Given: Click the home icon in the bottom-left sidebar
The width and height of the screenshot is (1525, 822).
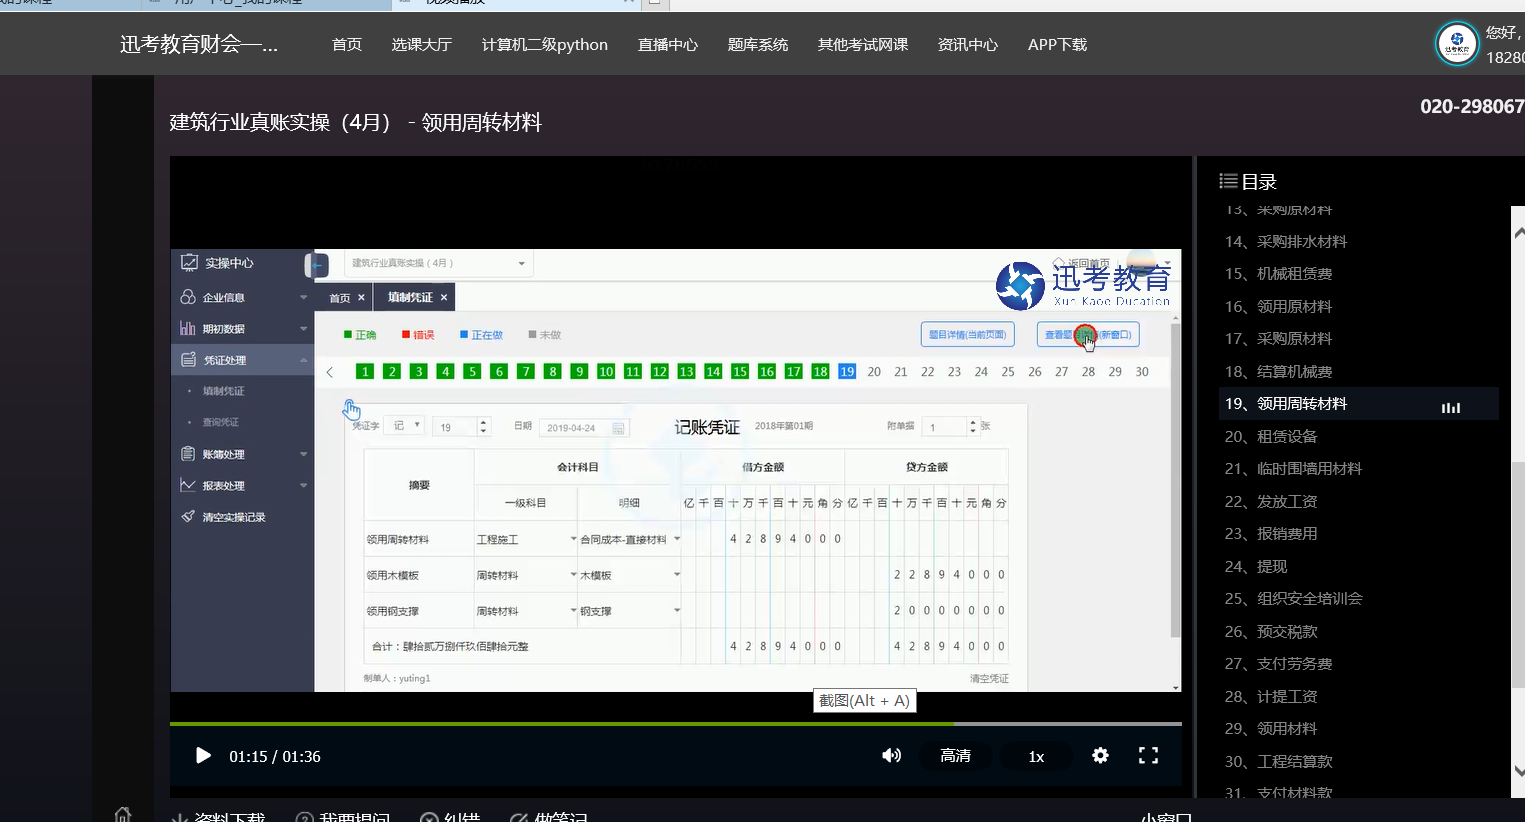Looking at the screenshot, I should pyautogui.click(x=123, y=814).
